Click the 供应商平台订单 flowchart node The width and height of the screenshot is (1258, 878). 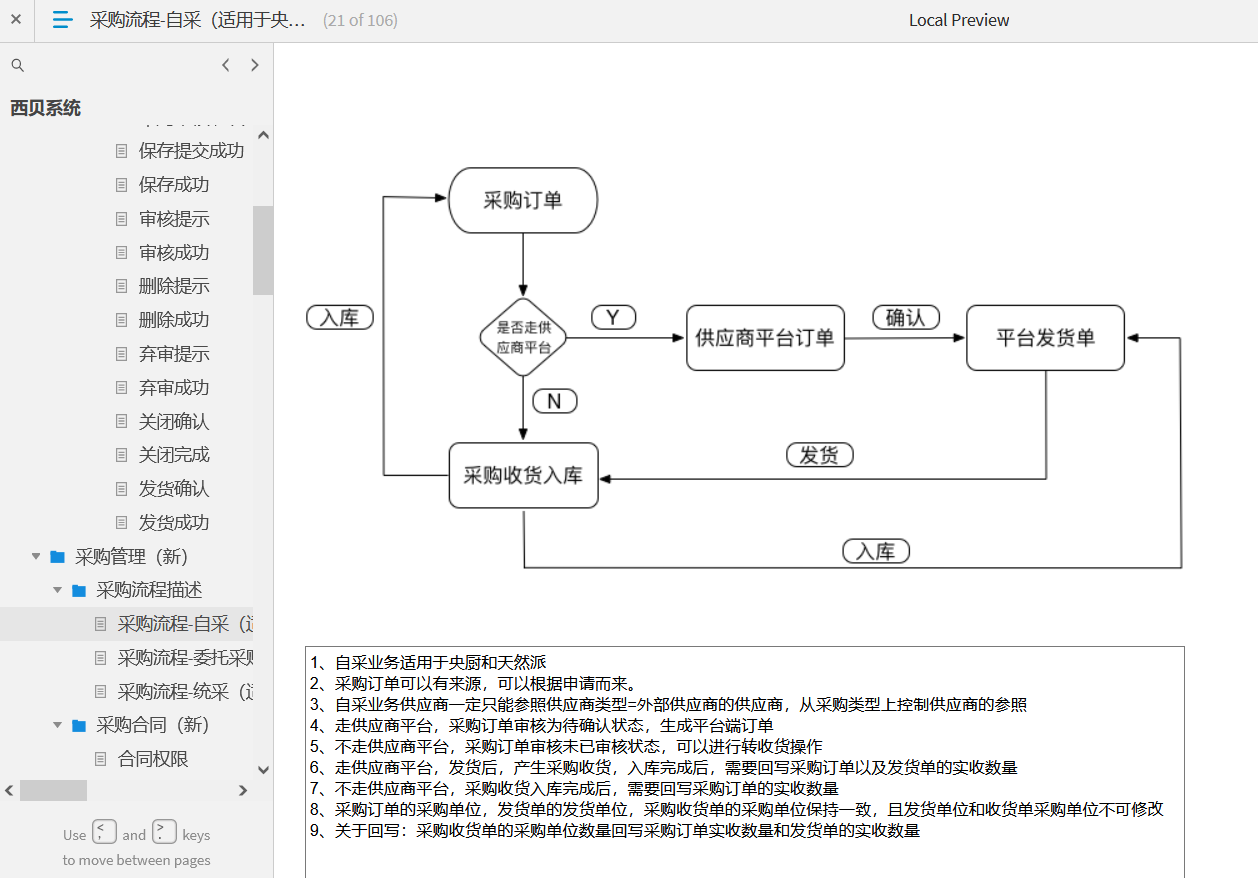point(765,338)
